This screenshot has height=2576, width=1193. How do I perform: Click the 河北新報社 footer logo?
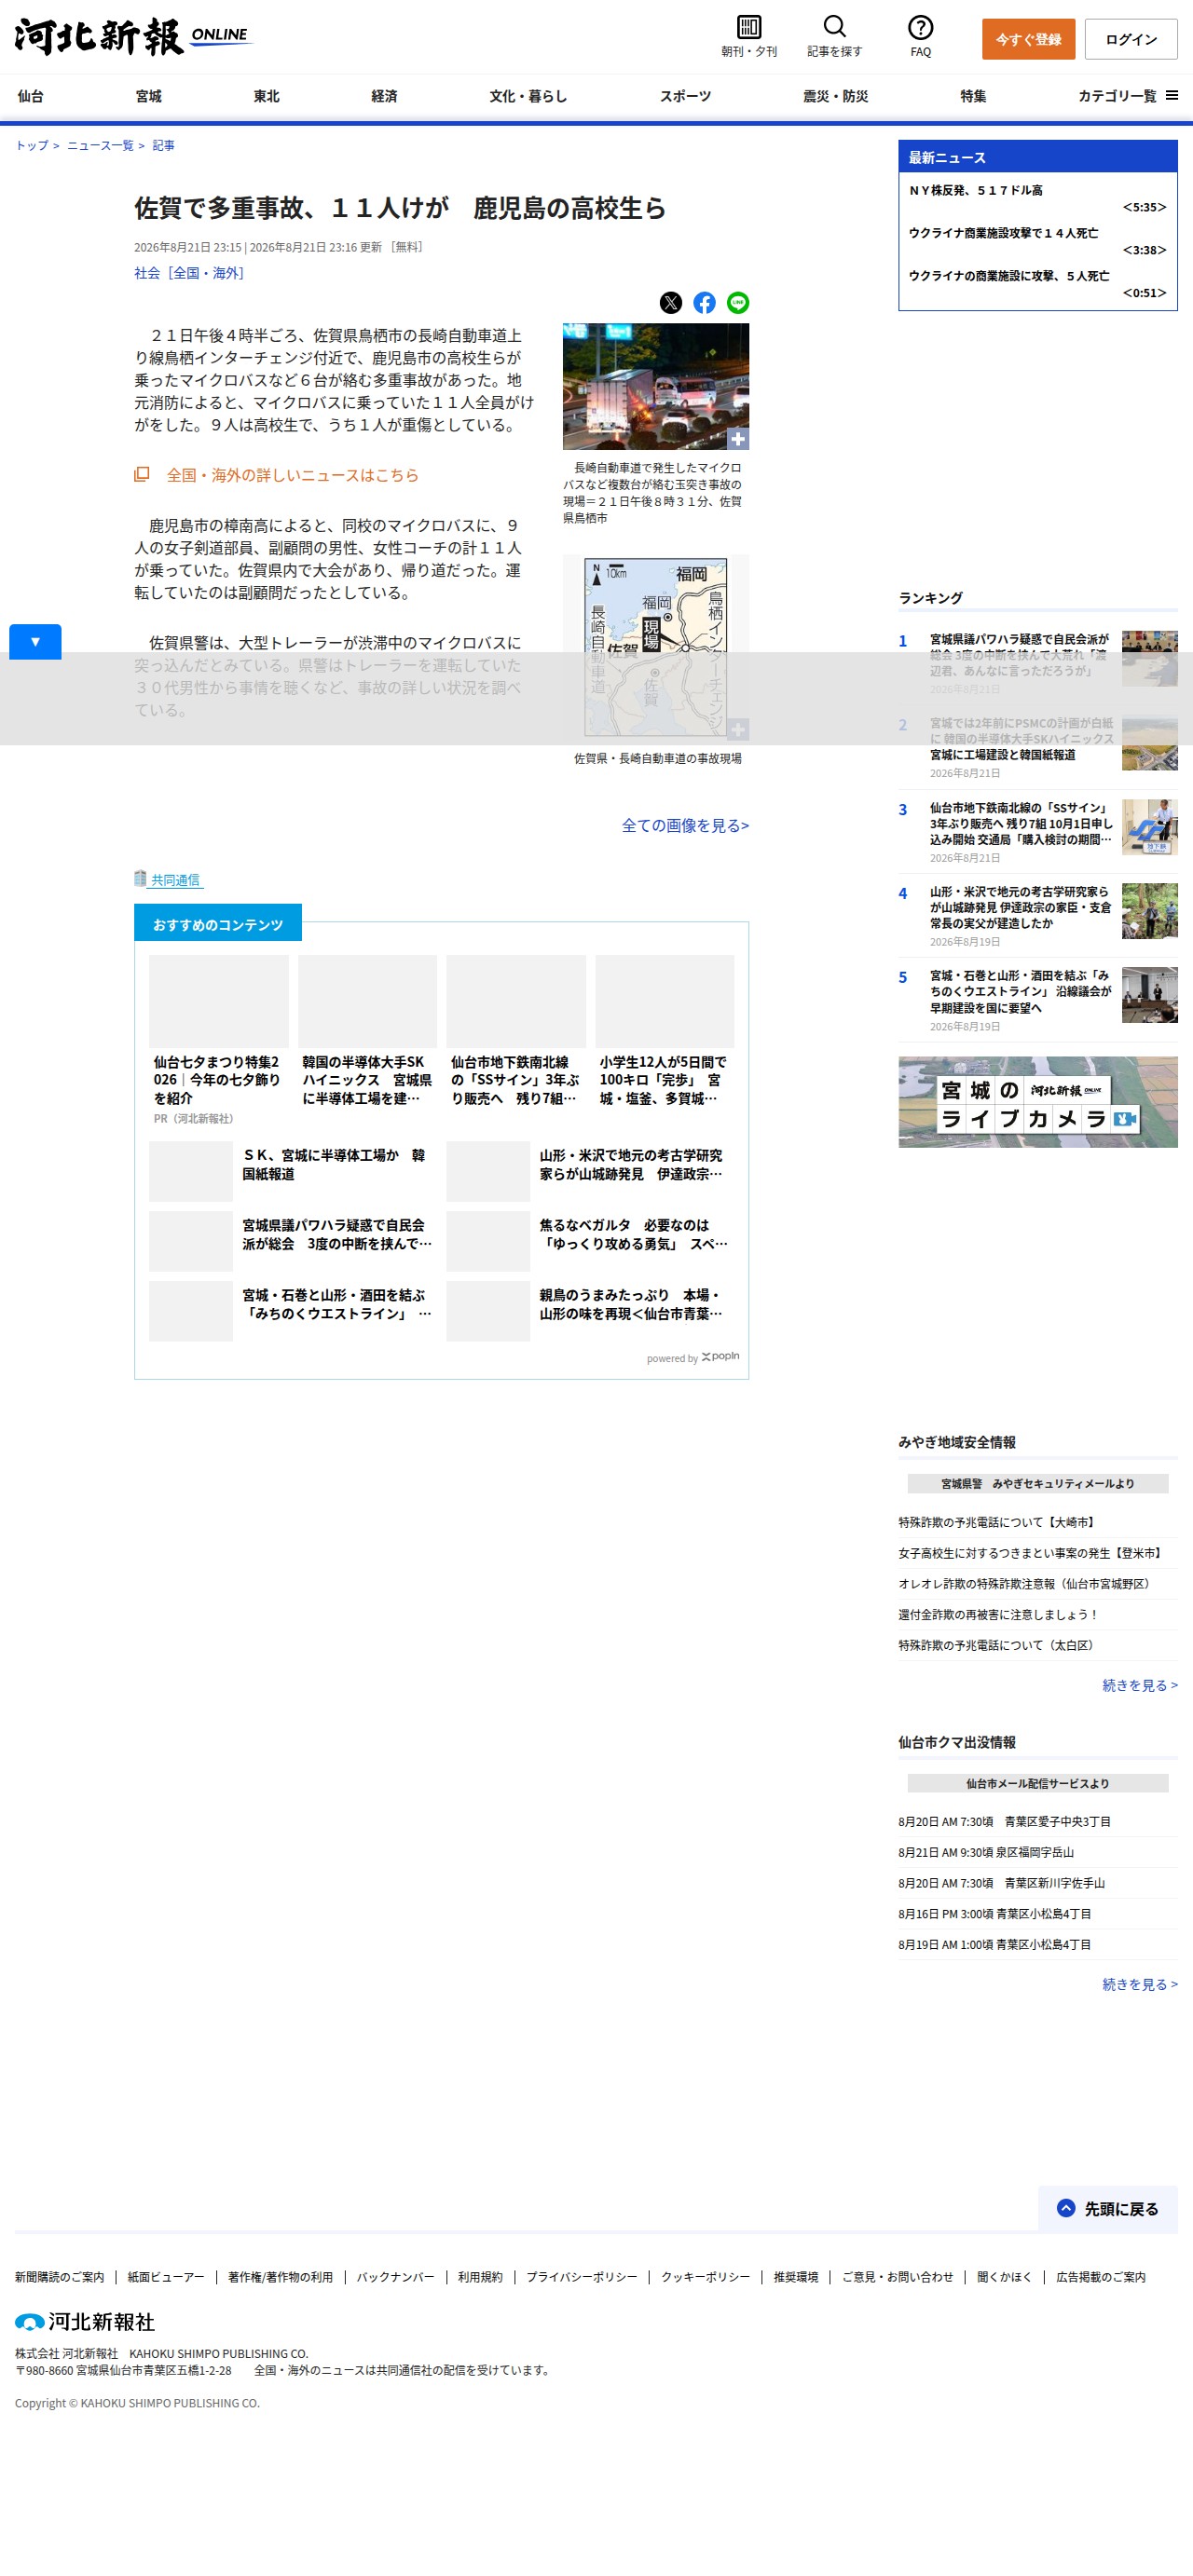tap(85, 2321)
